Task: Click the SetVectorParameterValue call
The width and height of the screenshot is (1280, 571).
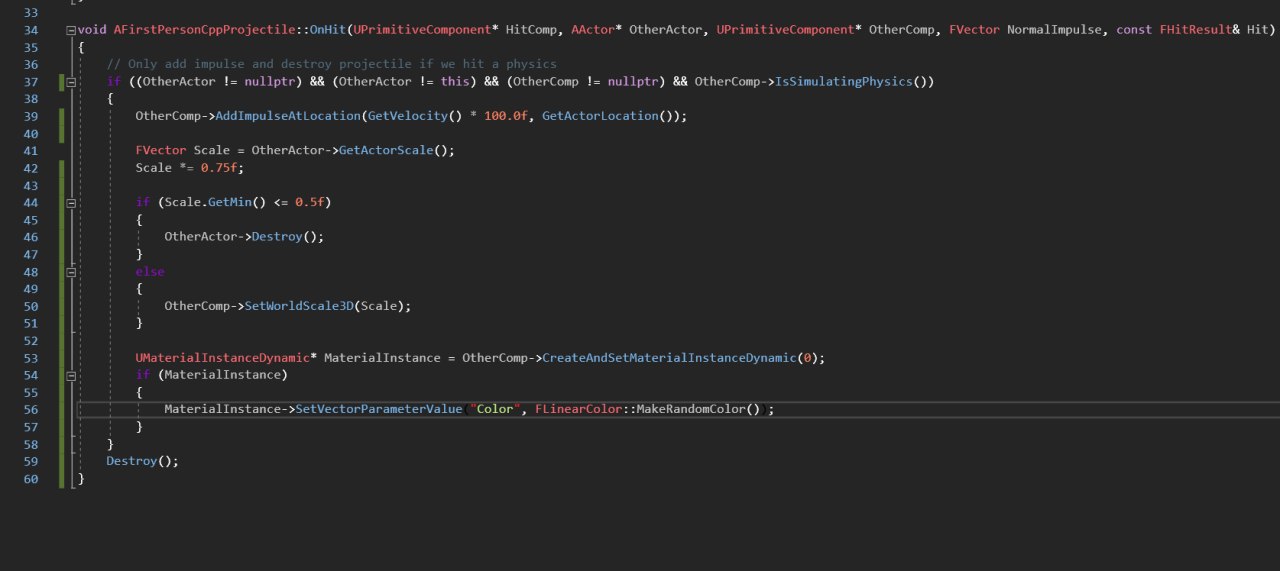Action: [x=379, y=409]
